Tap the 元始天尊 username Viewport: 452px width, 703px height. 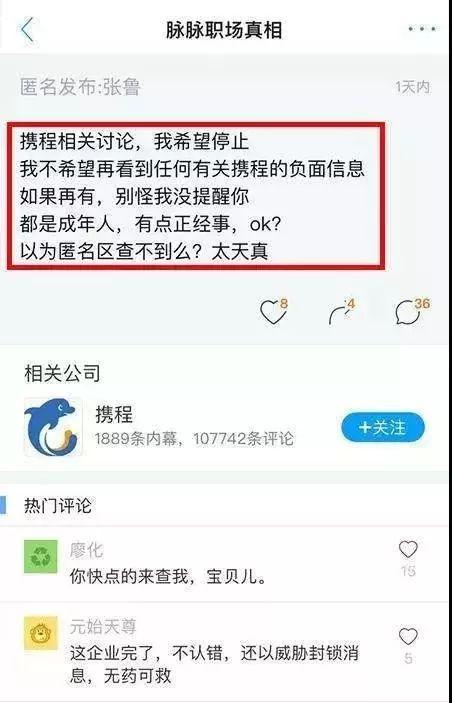point(103,627)
